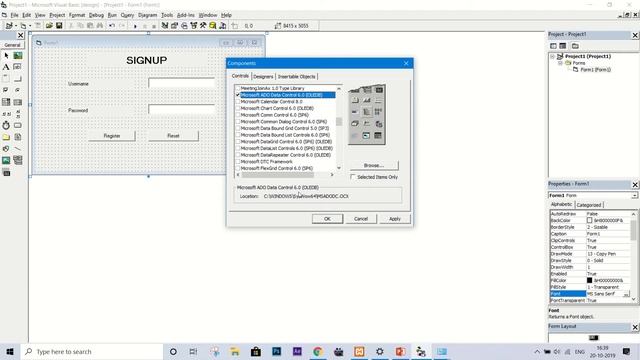Check Microsoft Calendar Control 8.0 checkbox
Viewport: 640px width, 360px height.
pyautogui.click(x=238, y=102)
